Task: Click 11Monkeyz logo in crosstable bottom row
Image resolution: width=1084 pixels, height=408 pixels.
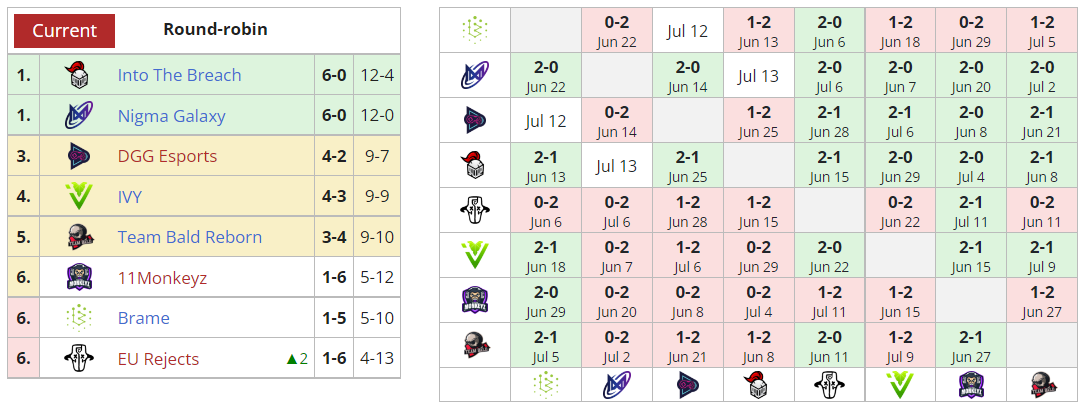Action: pos(971,384)
